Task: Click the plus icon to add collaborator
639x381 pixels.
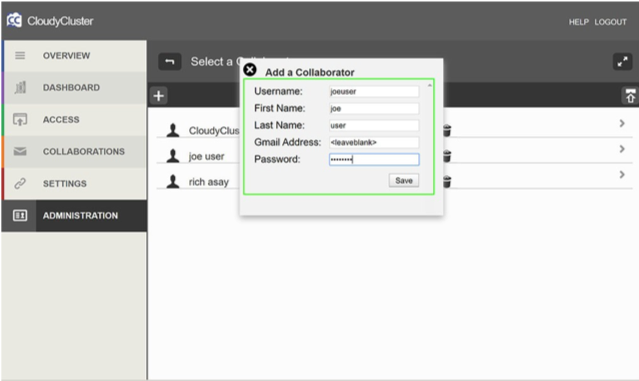Action: point(159,96)
